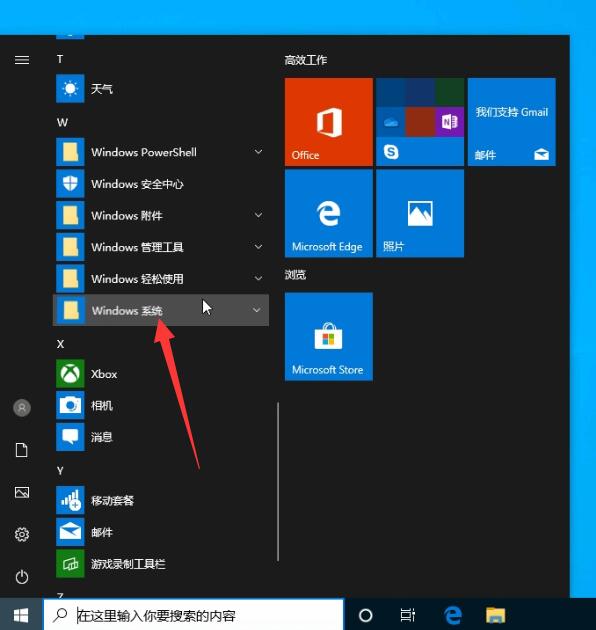This screenshot has width=596, height=630.
Task: Open the Gmail mail (邮件) tile
Action: pyautogui.click(x=512, y=122)
